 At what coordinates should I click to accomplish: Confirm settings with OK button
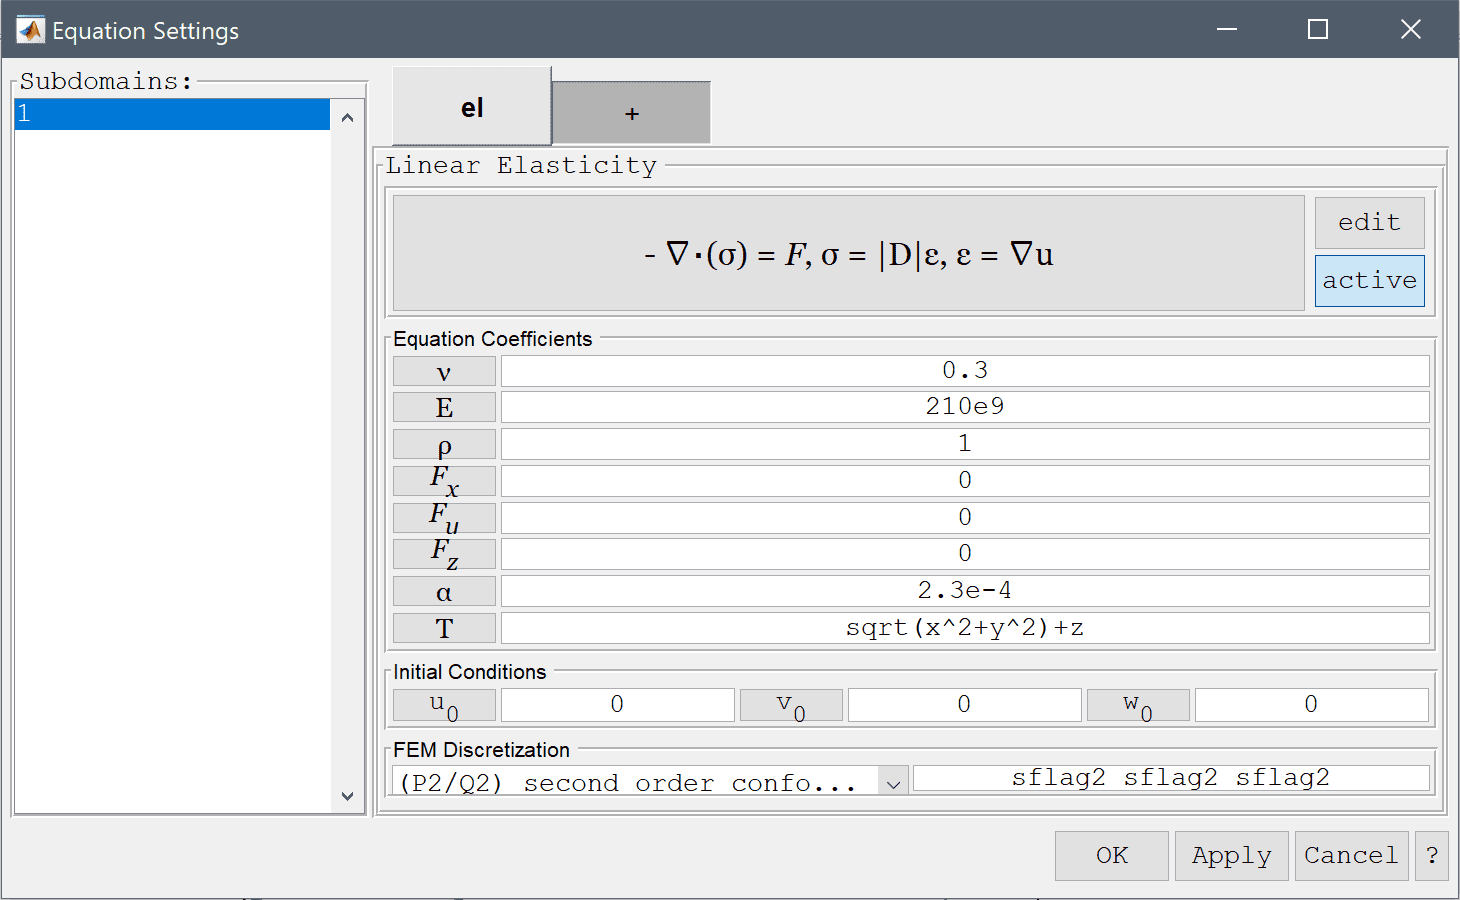click(1111, 856)
